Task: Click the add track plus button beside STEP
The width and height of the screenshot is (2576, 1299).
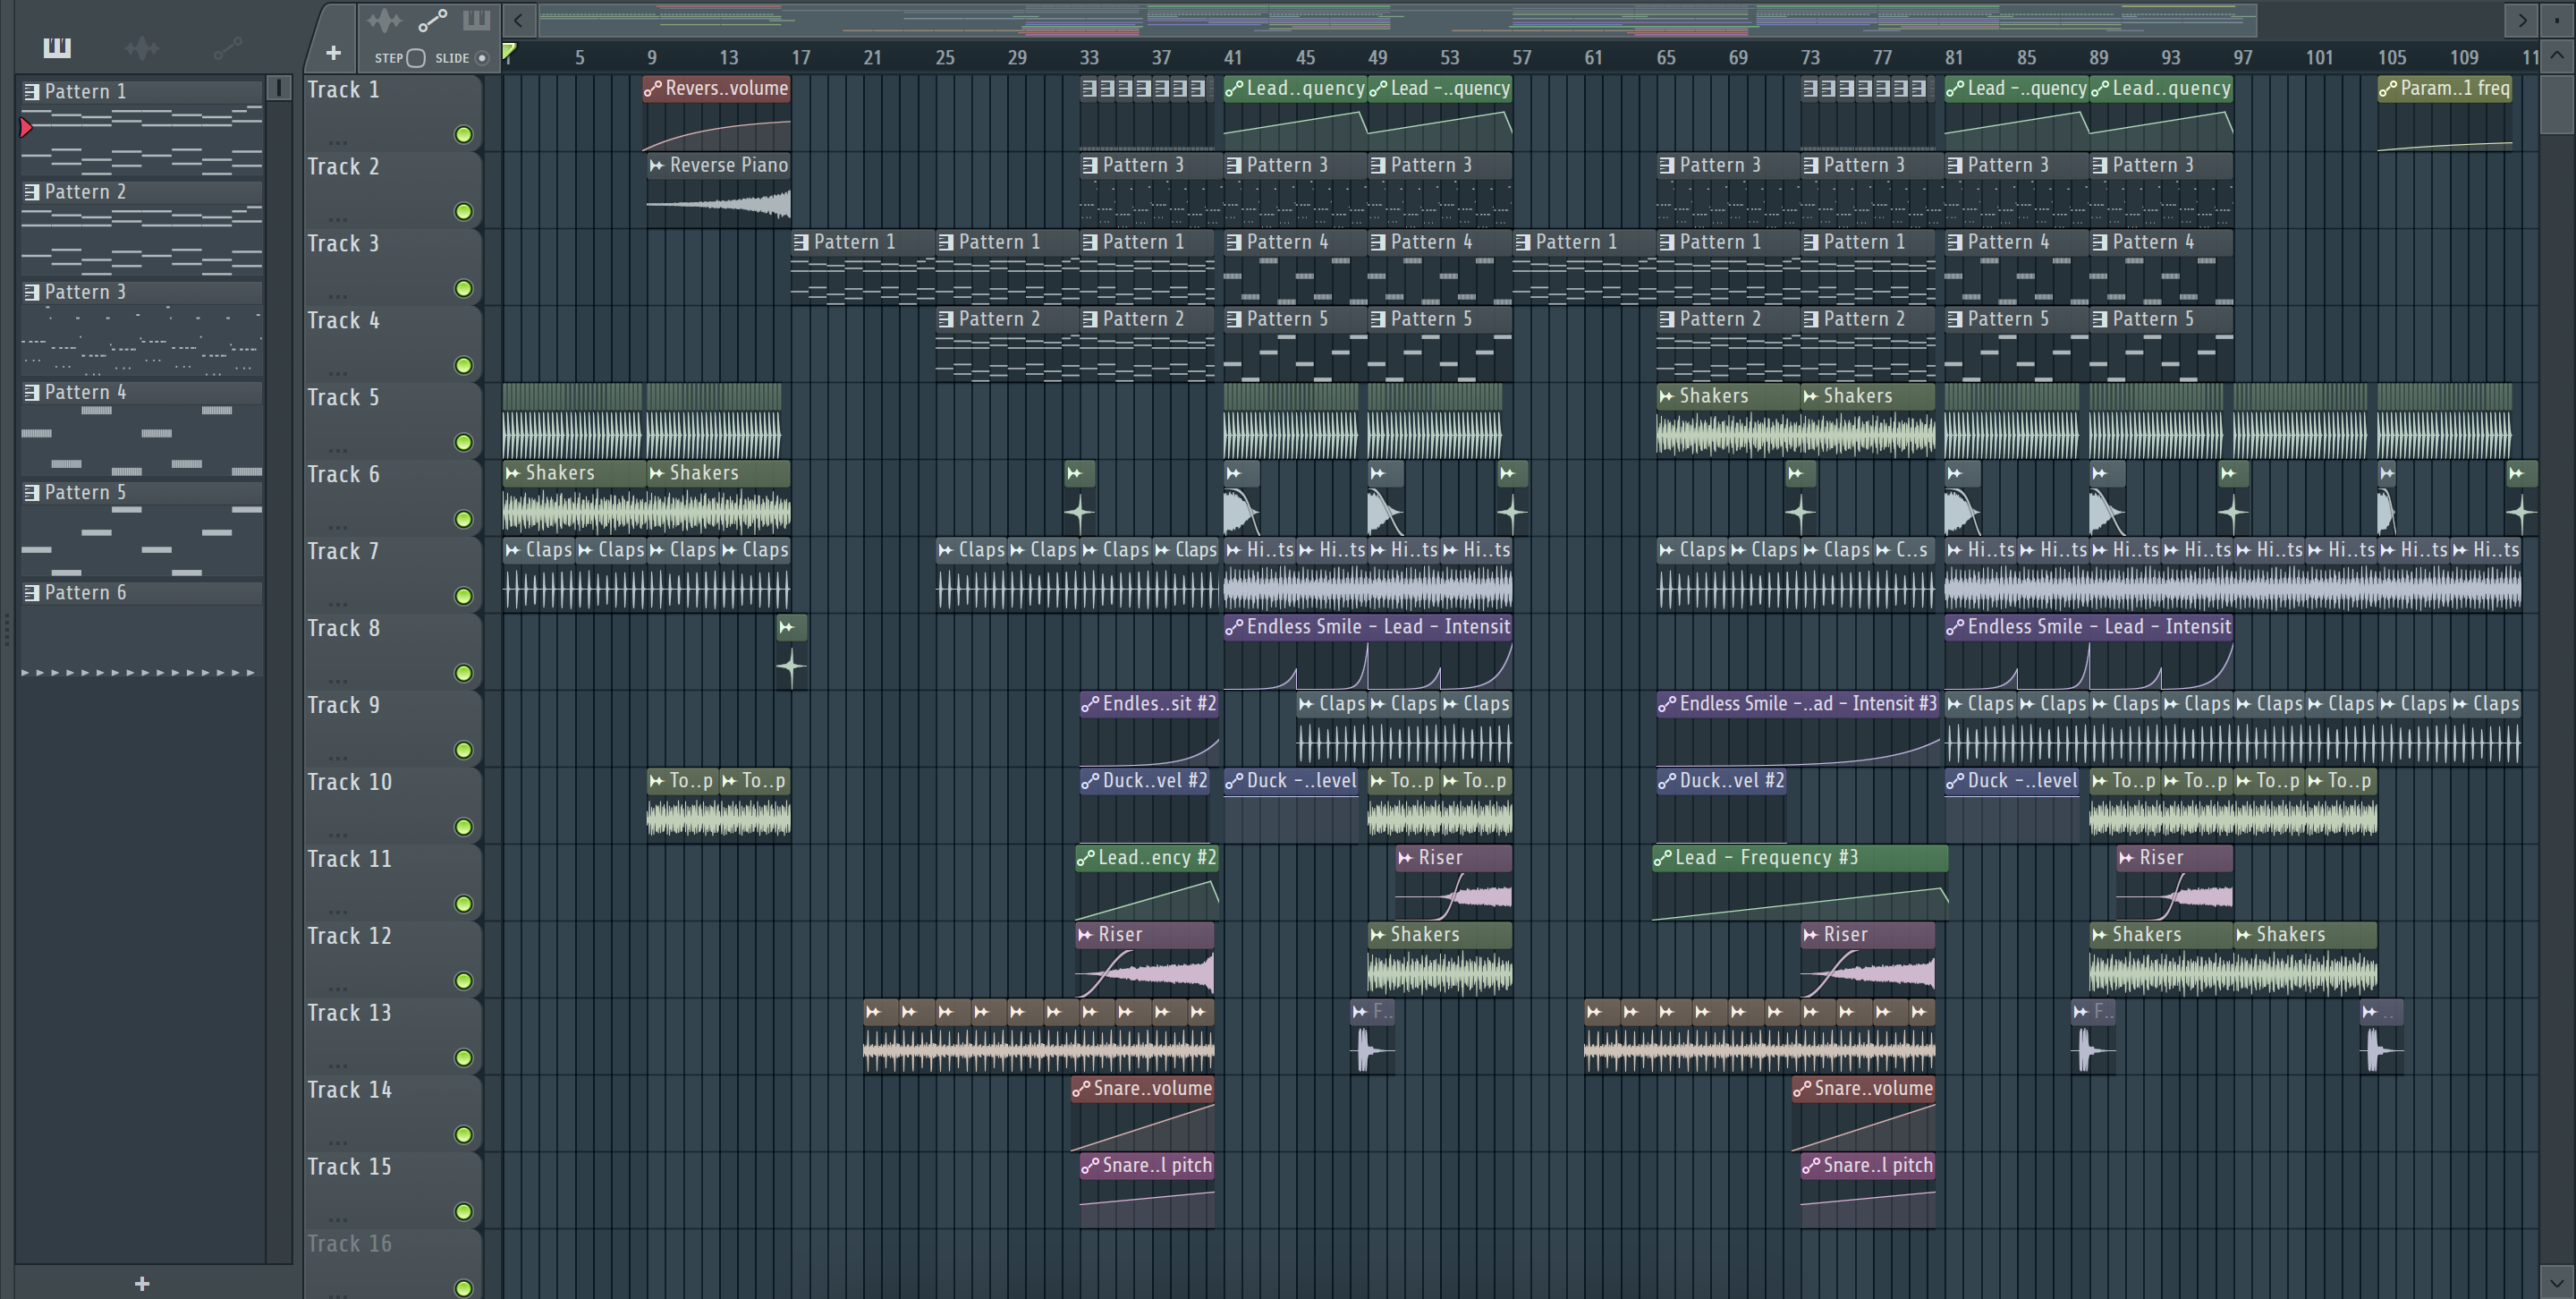Action: coord(333,53)
